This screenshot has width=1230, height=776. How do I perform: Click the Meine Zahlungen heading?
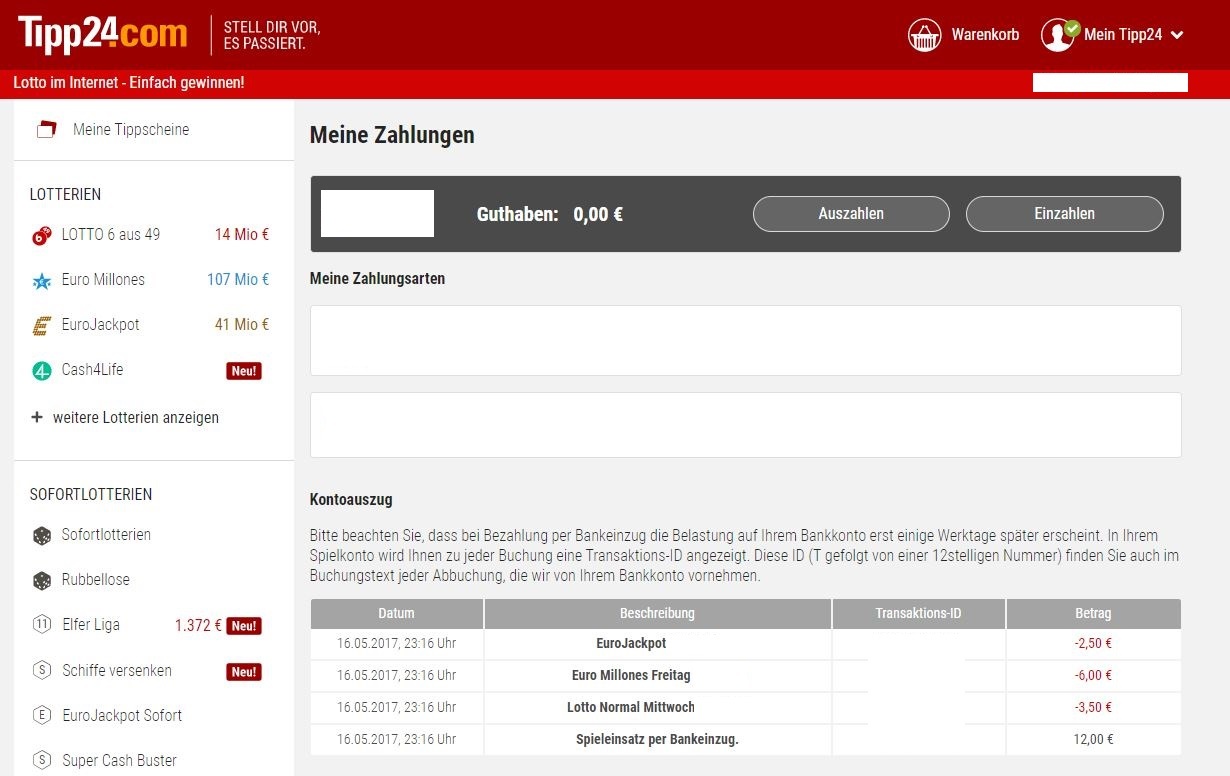[392, 134]
